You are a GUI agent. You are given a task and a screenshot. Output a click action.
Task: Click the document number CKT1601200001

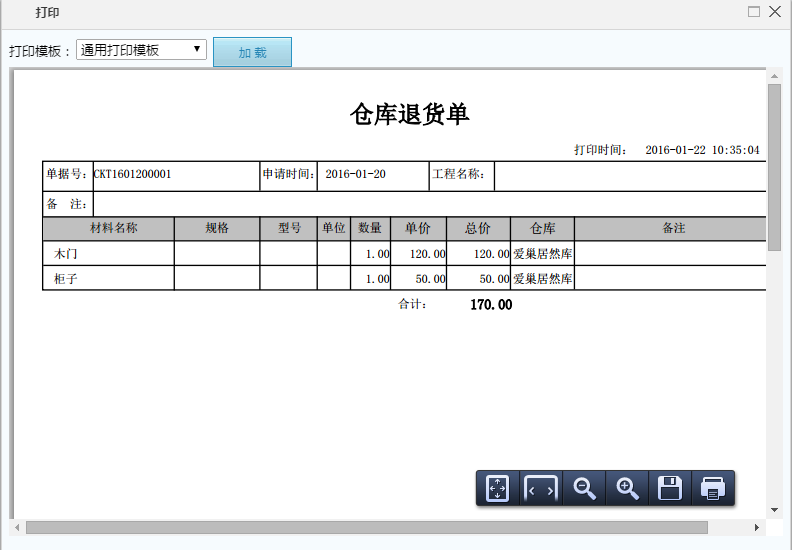pos(133,174)
